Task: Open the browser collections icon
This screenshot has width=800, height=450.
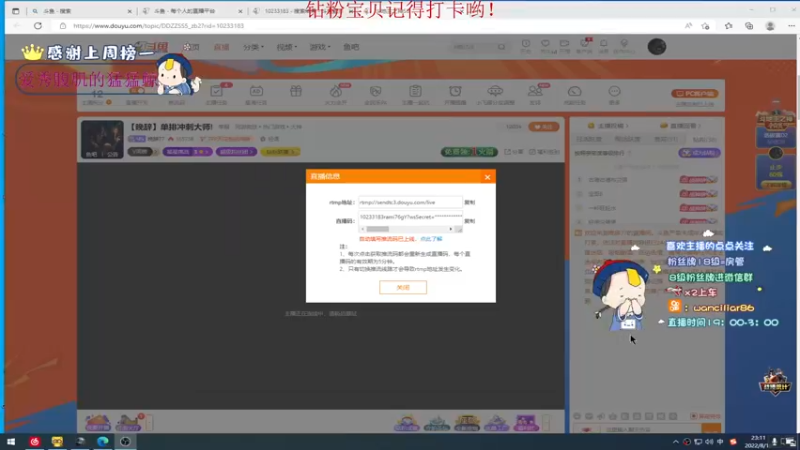Action: point(749,26)
